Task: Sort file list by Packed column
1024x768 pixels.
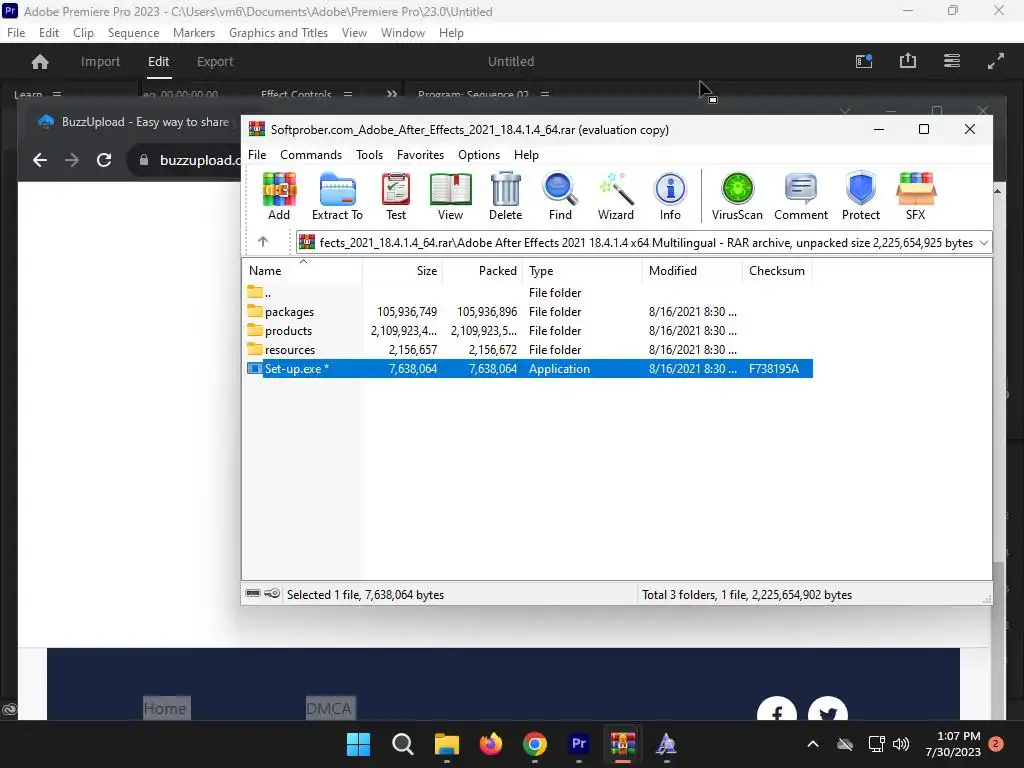Action: coord(483,270)
